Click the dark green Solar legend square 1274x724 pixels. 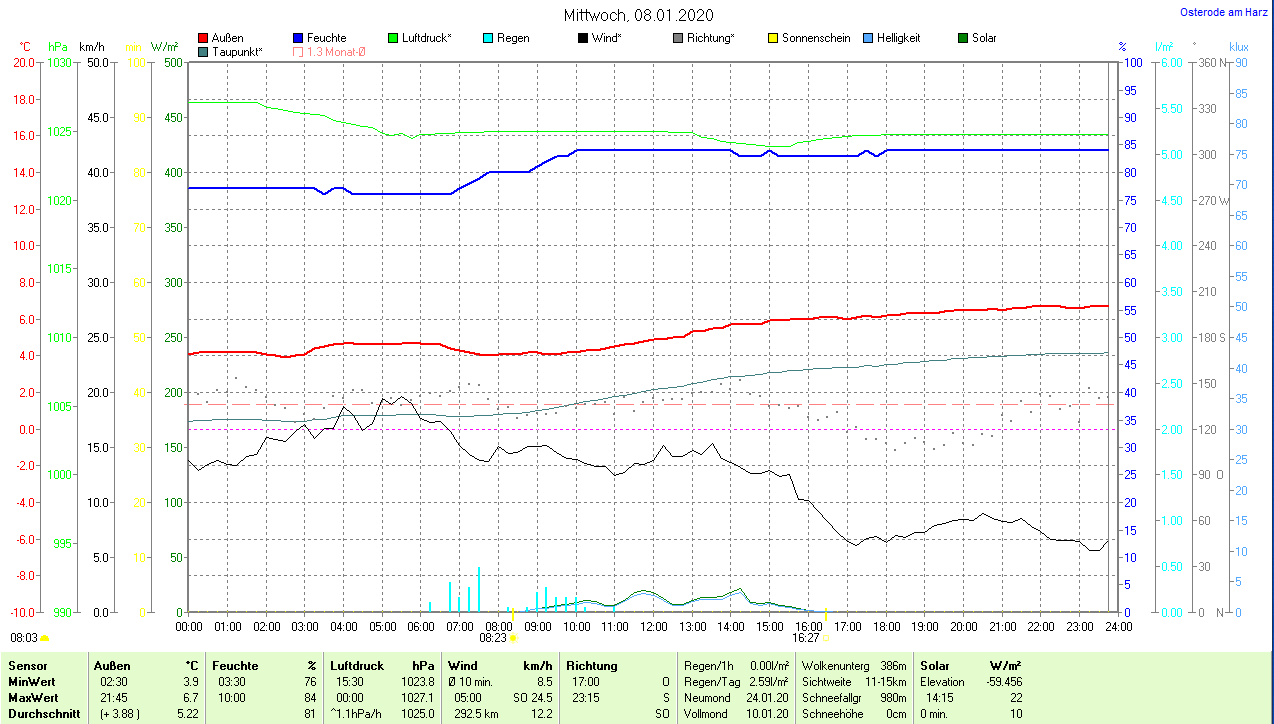[963, 38]
